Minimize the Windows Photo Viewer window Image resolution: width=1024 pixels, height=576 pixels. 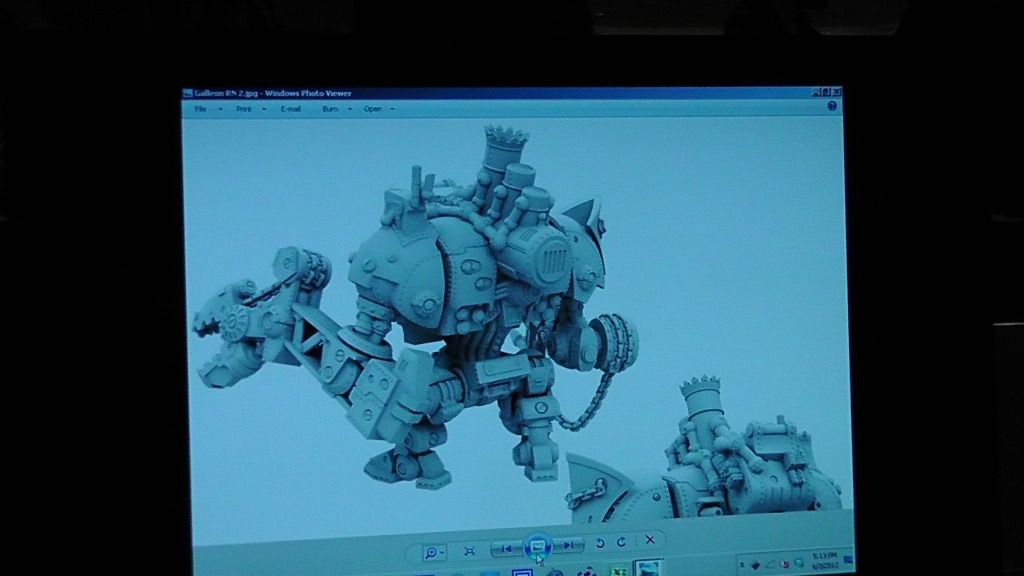(x=816, y=93)
